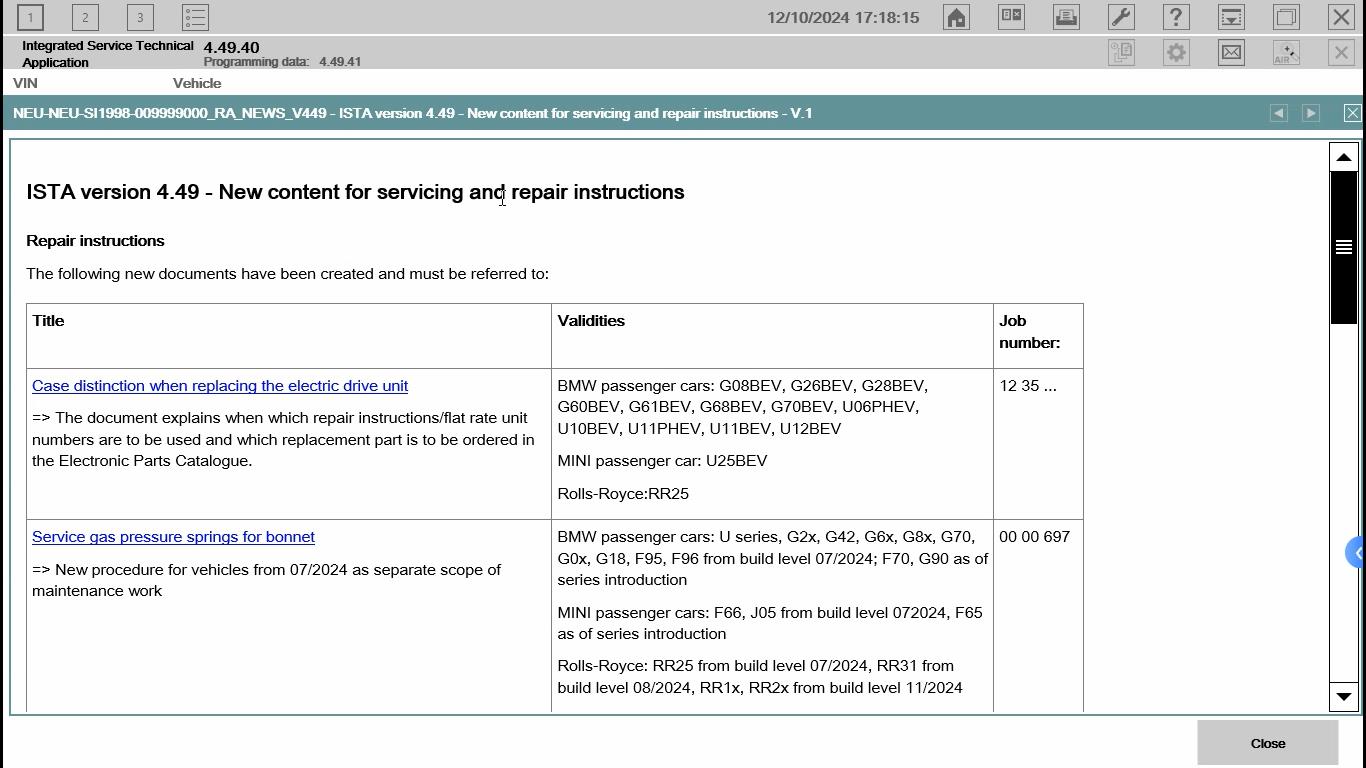Click 'The document explains when which repair instructions' description

coord(283,439)
